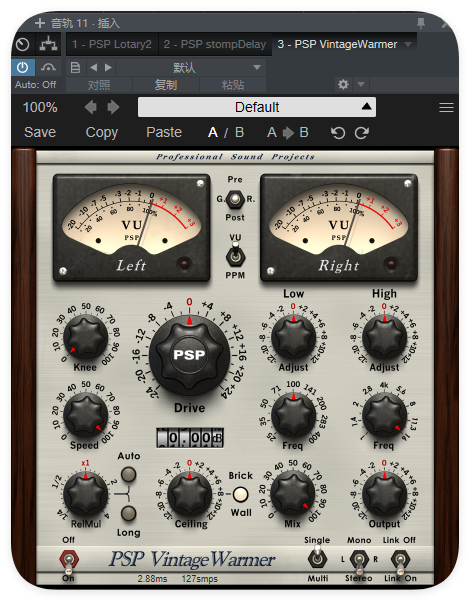The image size is (470, 601).
Task: Click the Output knob
Action: 385,494
